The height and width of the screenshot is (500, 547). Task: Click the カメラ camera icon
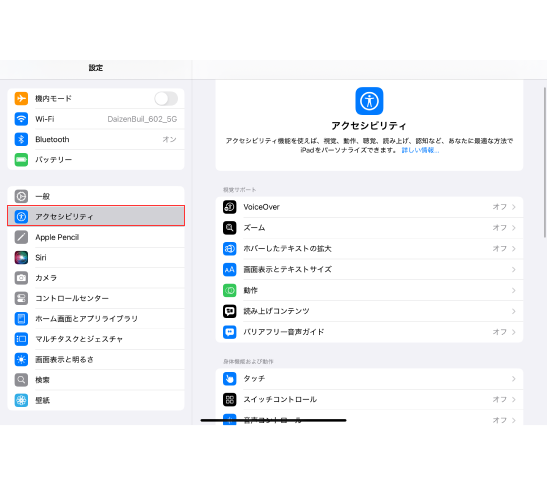coord(21,278)
